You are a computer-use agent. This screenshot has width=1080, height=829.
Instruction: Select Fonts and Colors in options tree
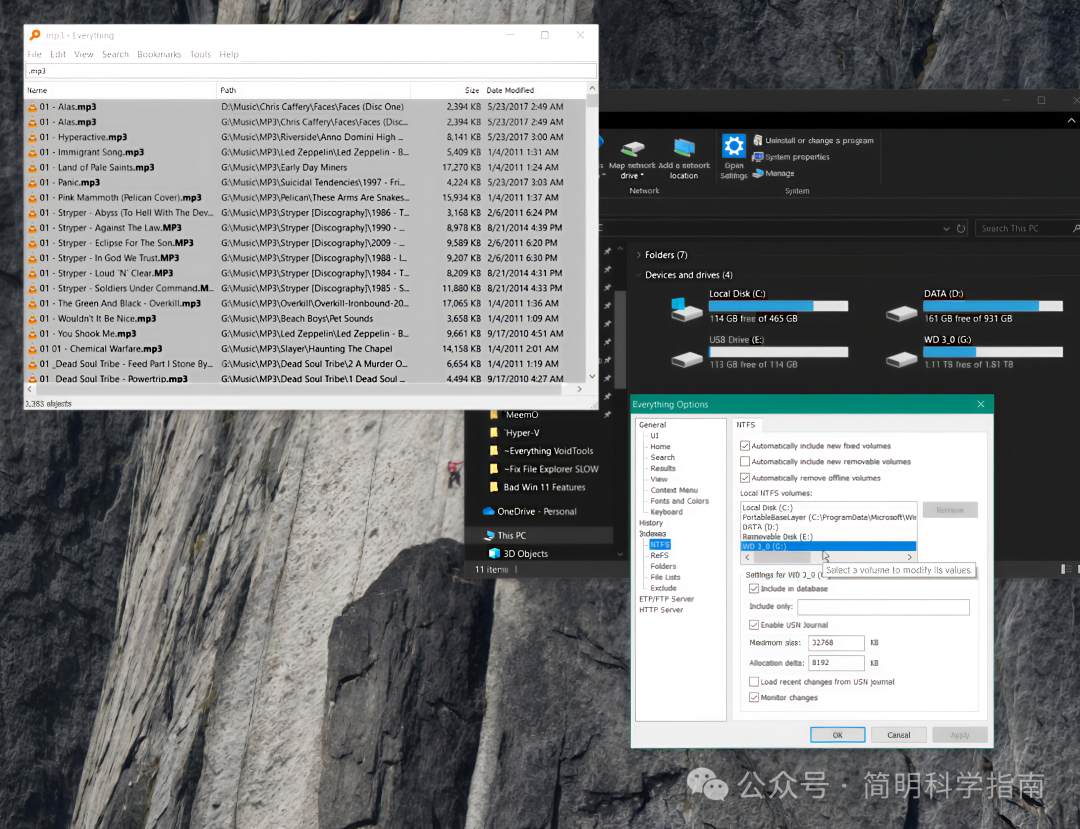679,501
